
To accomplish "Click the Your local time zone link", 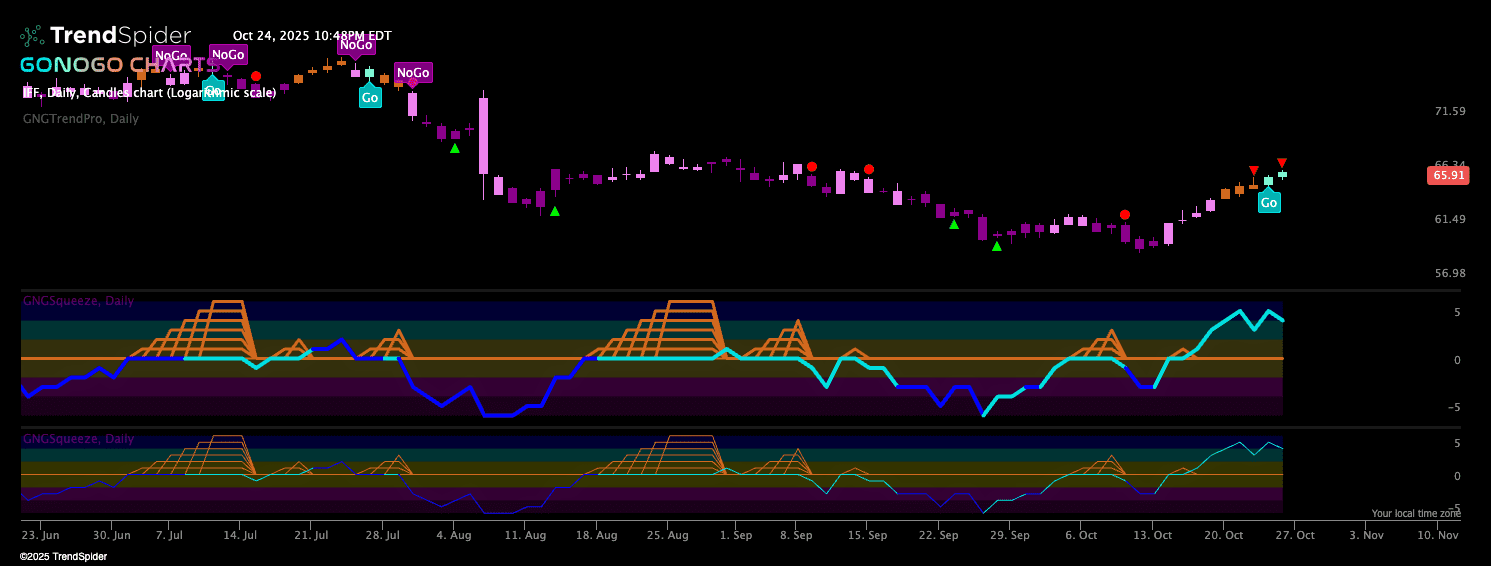I will [1416, 513].
